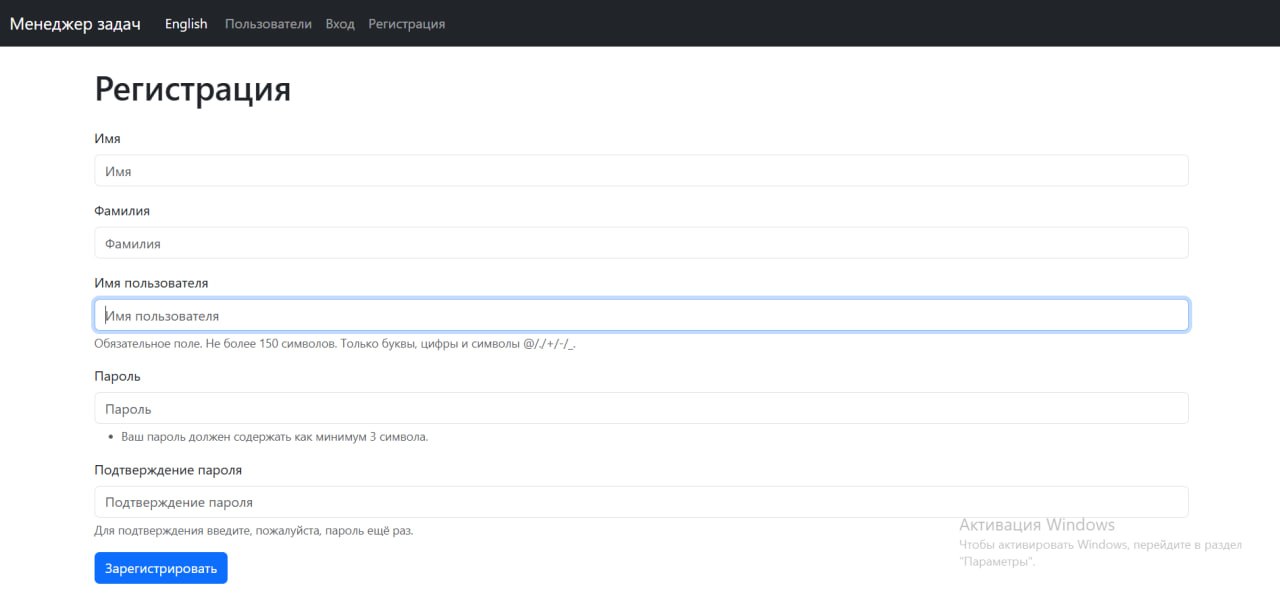
Task: Focus the Фамилия input field
Action: click(641, 243)
